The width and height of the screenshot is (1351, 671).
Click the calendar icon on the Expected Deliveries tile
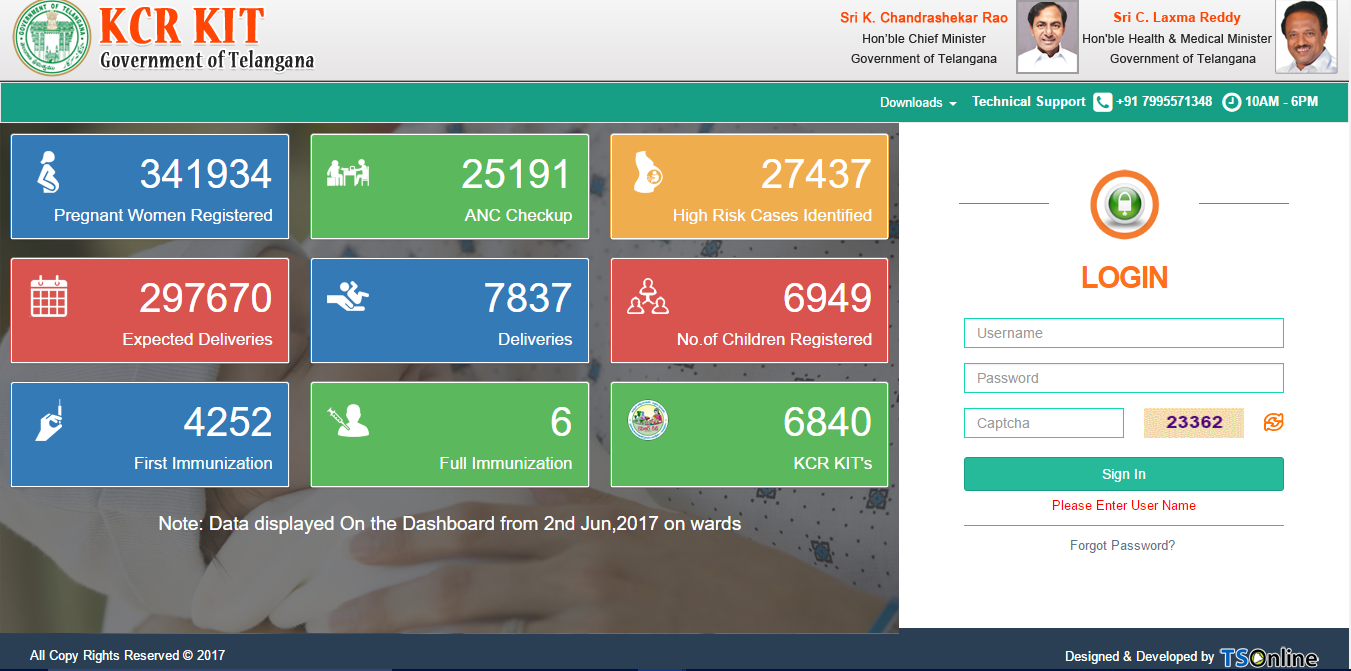coord(49,296)
